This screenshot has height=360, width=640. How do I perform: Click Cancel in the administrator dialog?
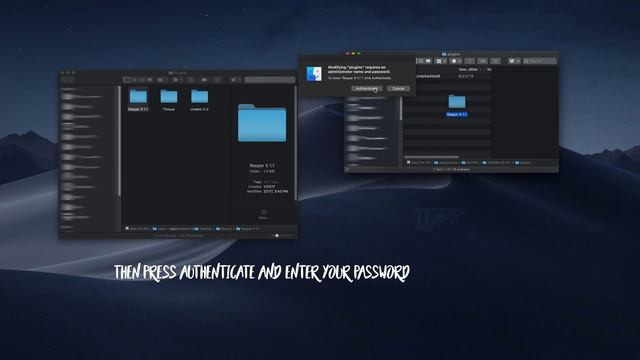(x=398, y=89)
